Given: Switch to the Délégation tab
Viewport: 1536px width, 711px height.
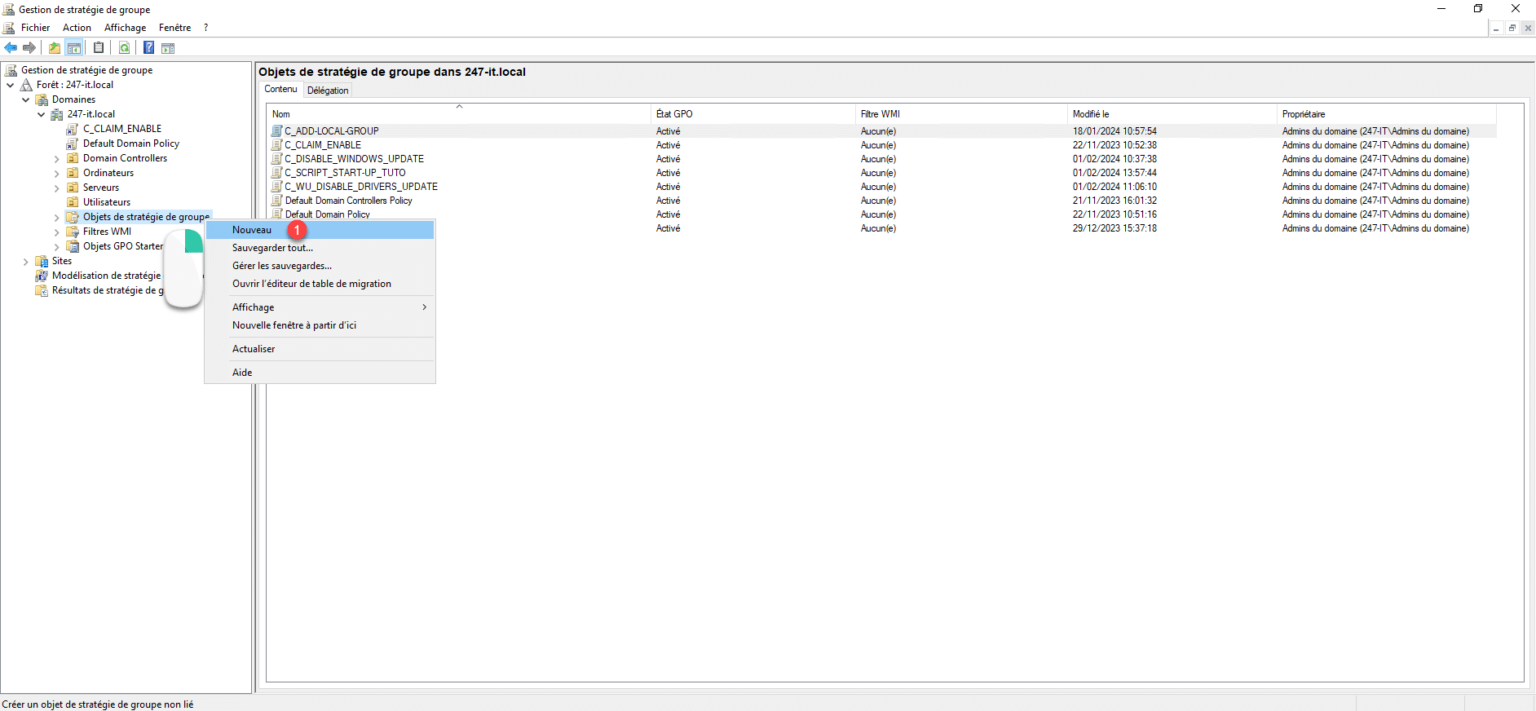Looking at the screenshot, I should click(x=327, y=89).
